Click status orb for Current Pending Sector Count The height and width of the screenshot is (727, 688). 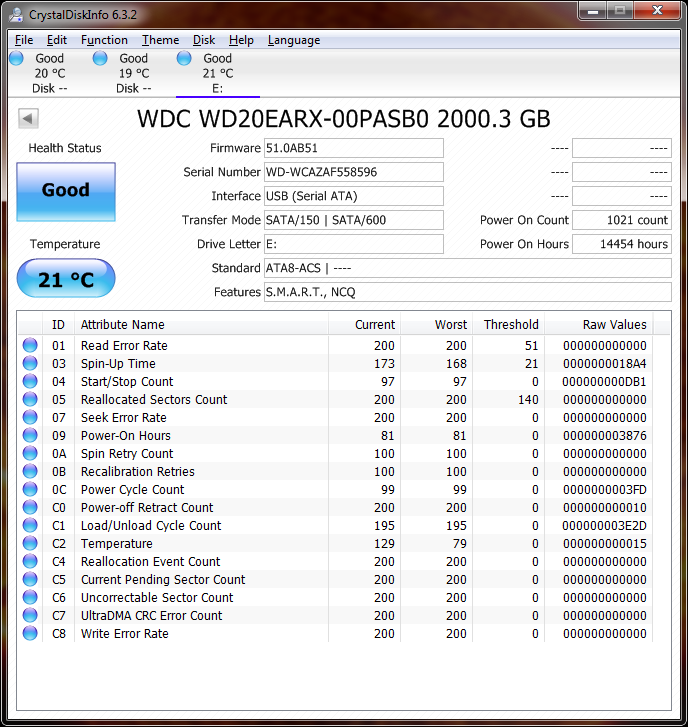tap(30, 580)
